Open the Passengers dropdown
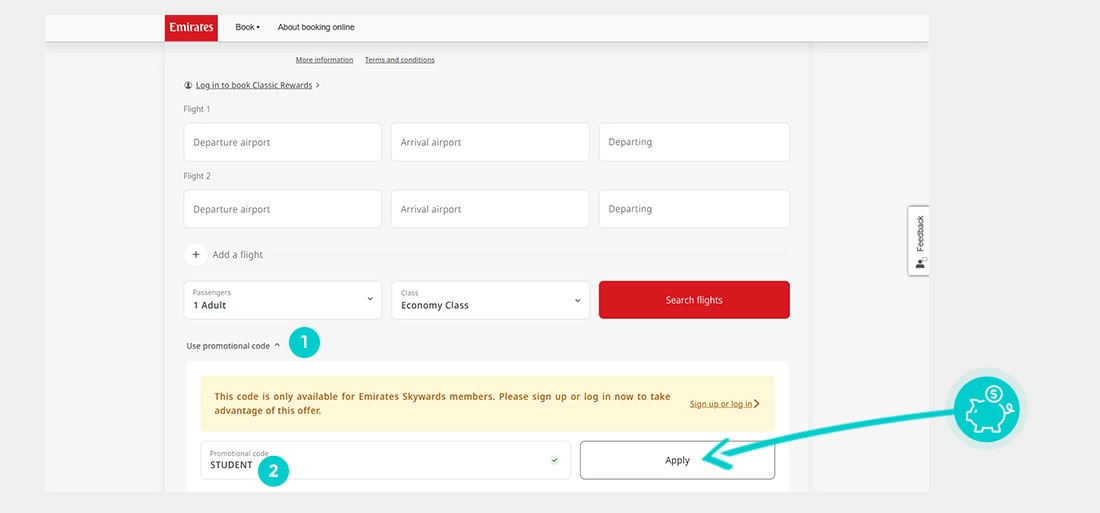 (x=283, y=300)
